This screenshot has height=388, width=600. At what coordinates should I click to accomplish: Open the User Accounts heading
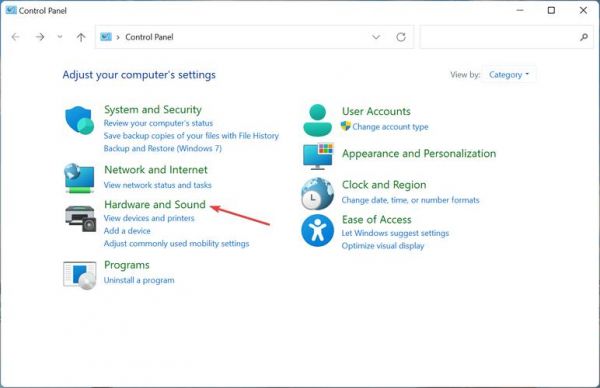click(x=376, y=111)
